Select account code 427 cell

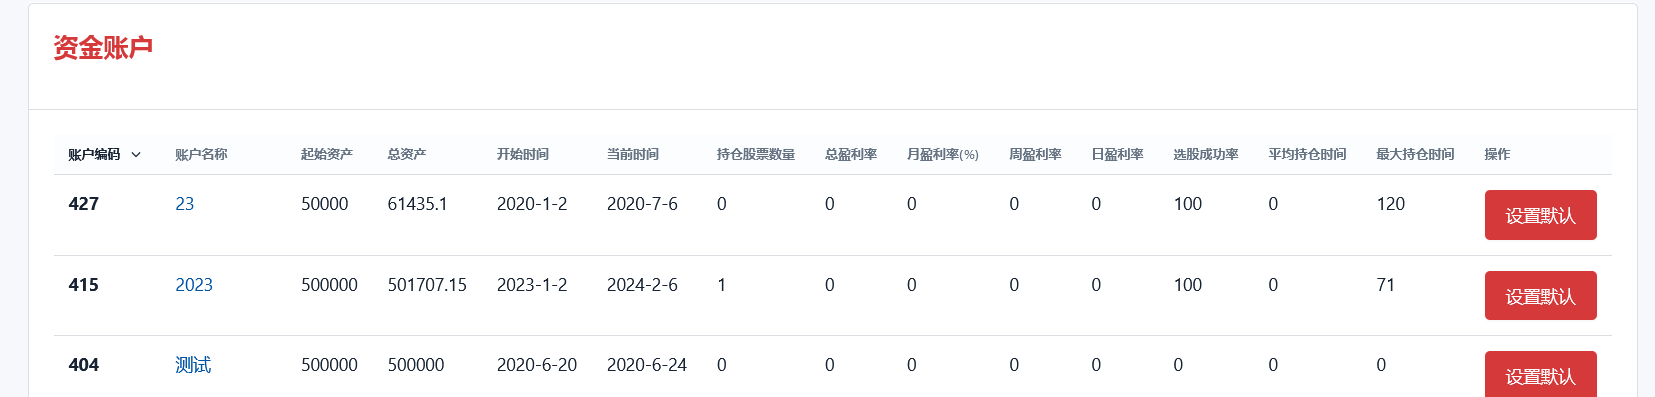tap(84, 204)
